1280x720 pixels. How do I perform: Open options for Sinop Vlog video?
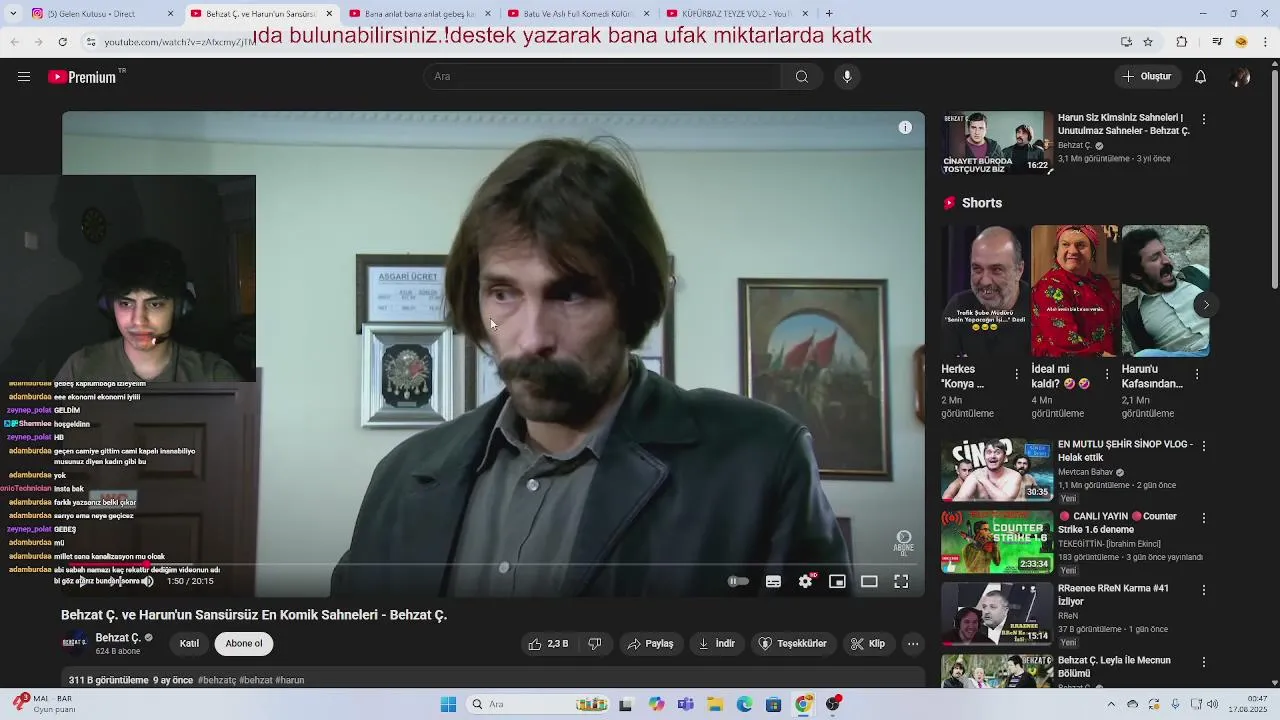click(x=1204, y=446)
